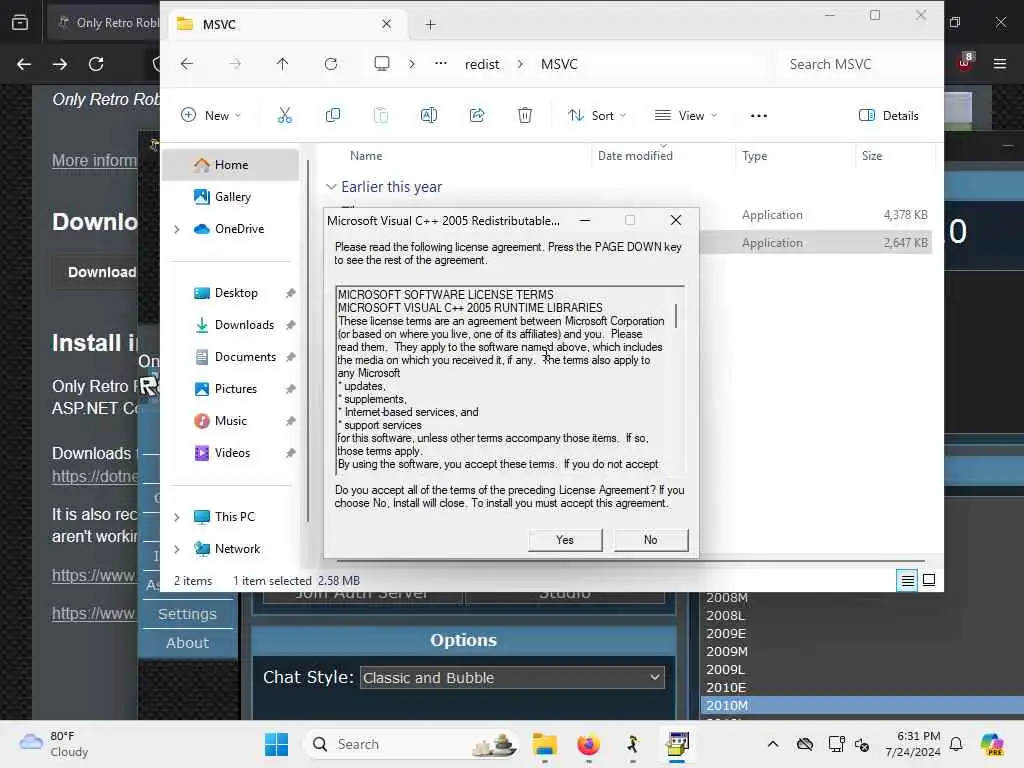Click the Cut icon in Explorer toolbar
The width and height of the screenshot is (1024, 768).
pyautogui.click(x=285, y=116)
